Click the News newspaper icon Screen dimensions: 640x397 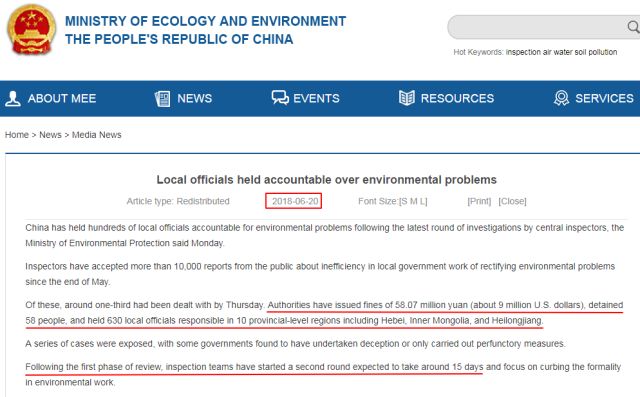click(x=162, y=98)
